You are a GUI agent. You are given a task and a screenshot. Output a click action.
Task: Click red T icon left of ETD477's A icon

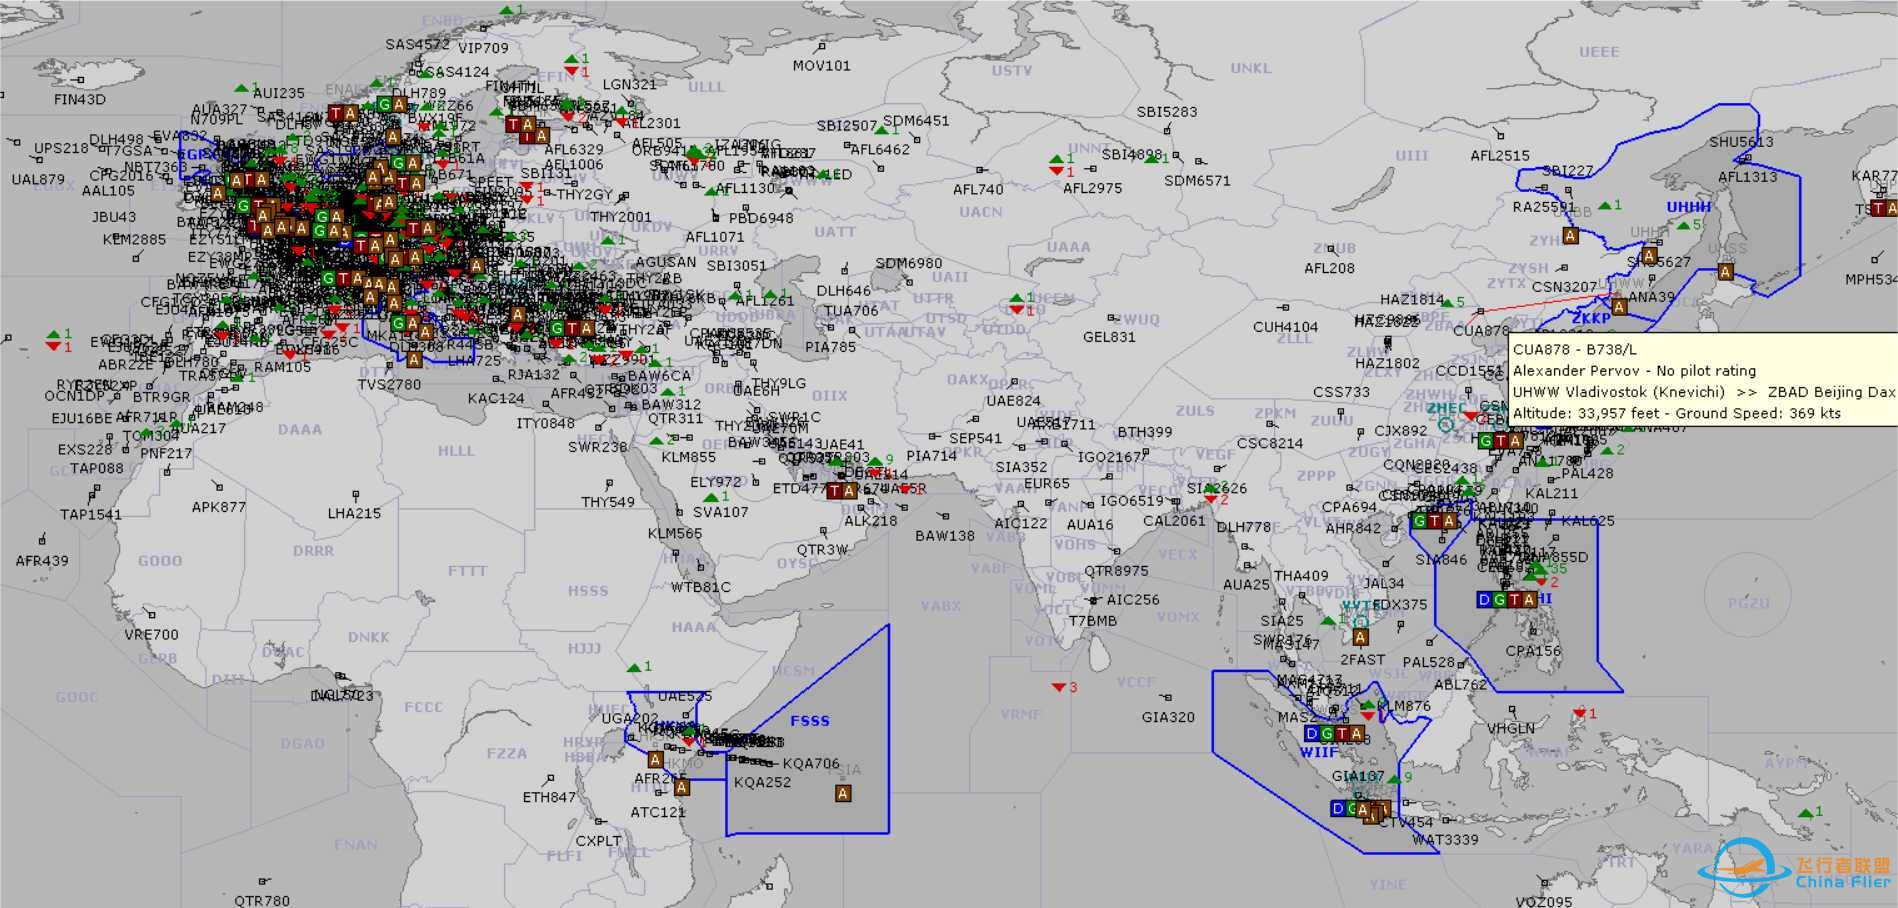tap(834, 491)
